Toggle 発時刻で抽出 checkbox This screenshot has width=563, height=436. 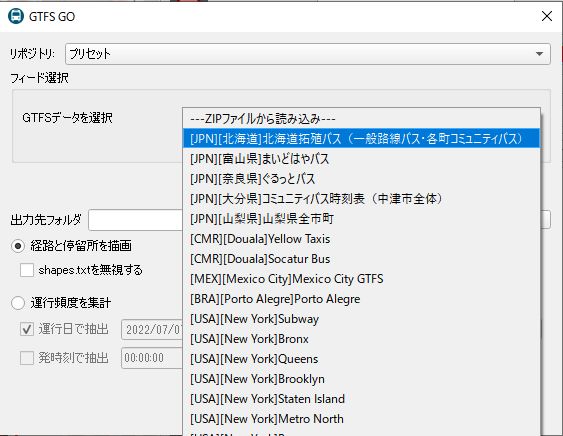27,358
